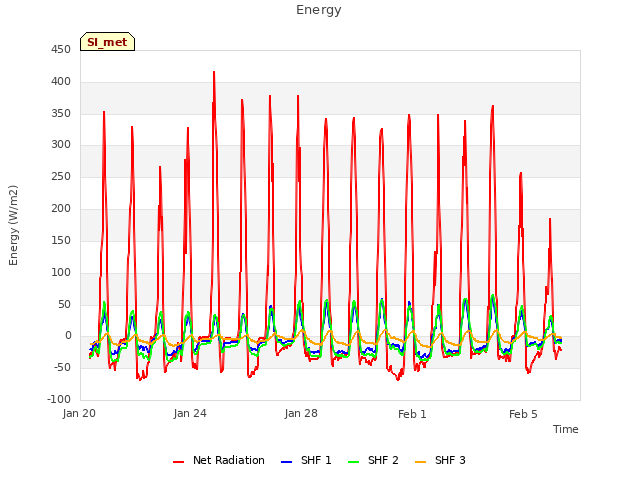Click the Energy chart title

coord(318,10)
